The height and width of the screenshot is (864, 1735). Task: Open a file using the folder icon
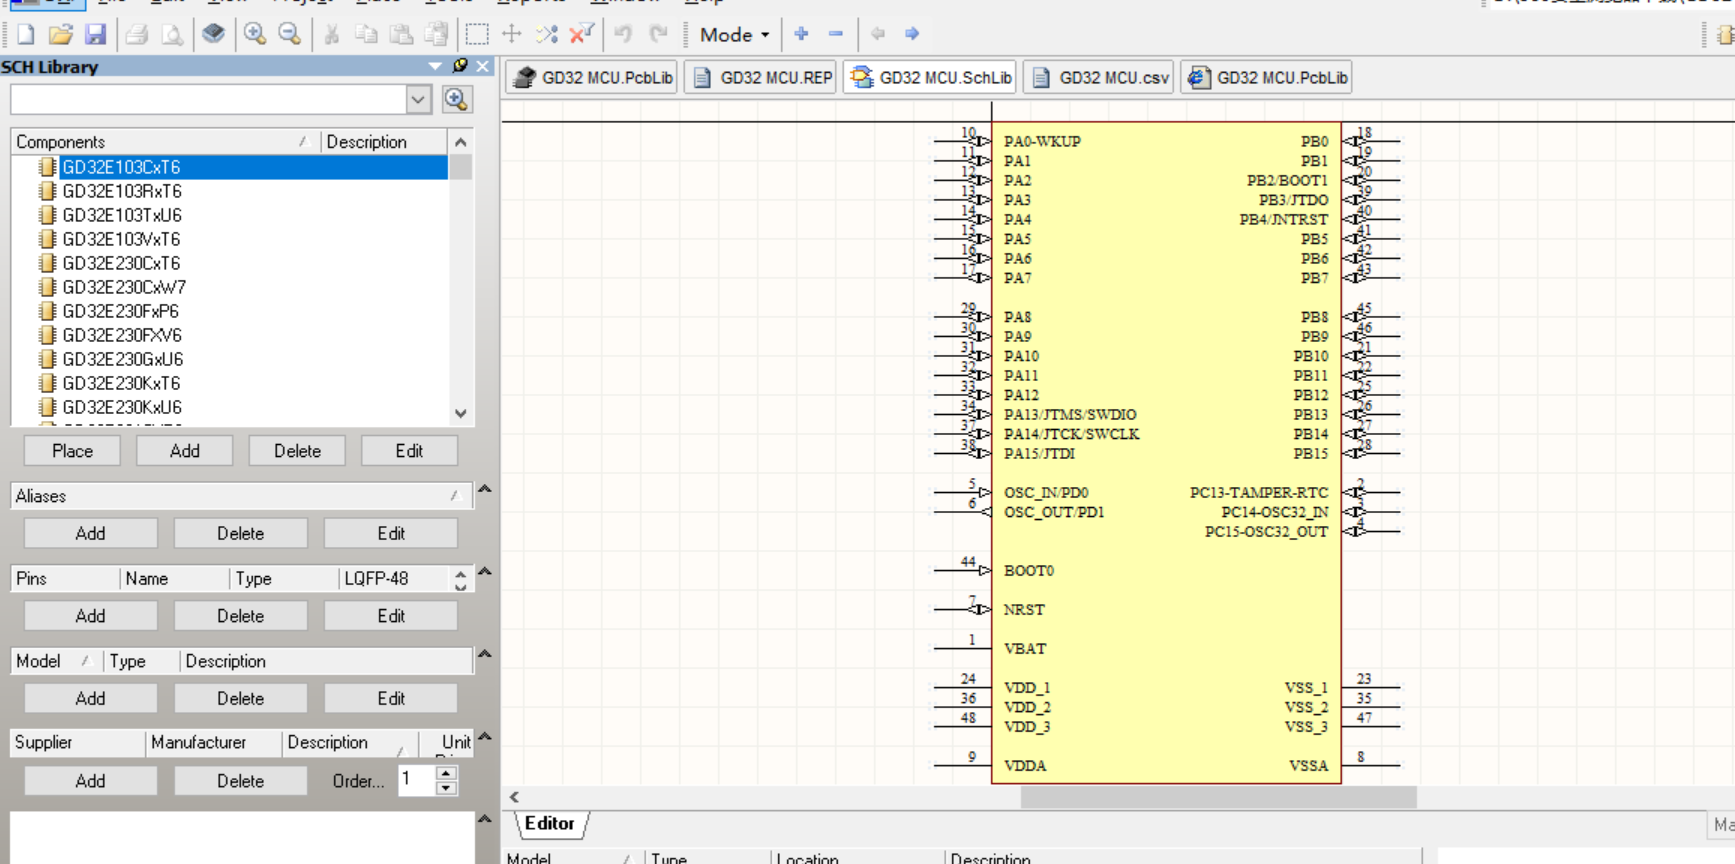[x=60, y=34]
